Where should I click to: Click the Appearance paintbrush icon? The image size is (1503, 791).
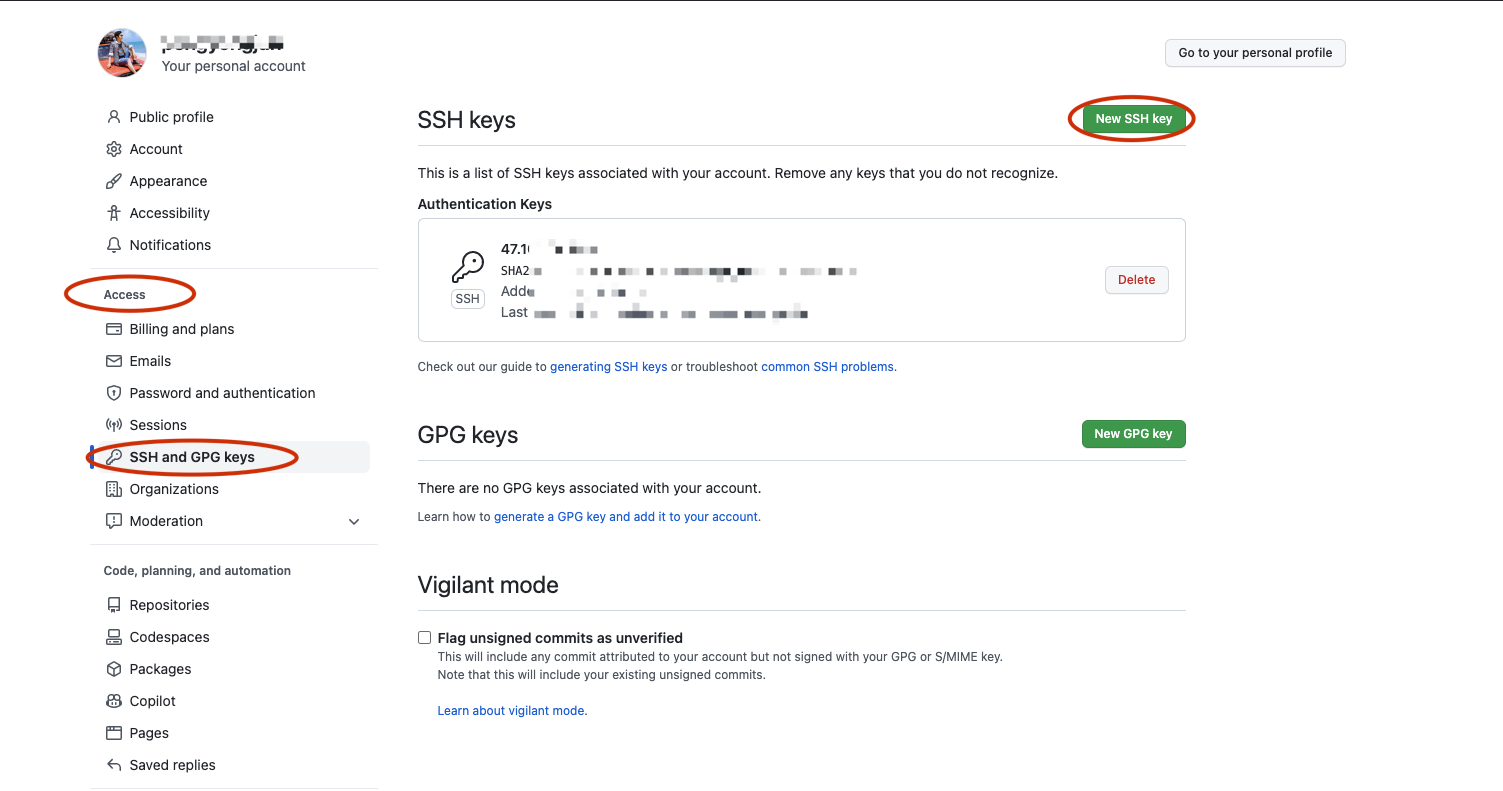pos(114,181)
